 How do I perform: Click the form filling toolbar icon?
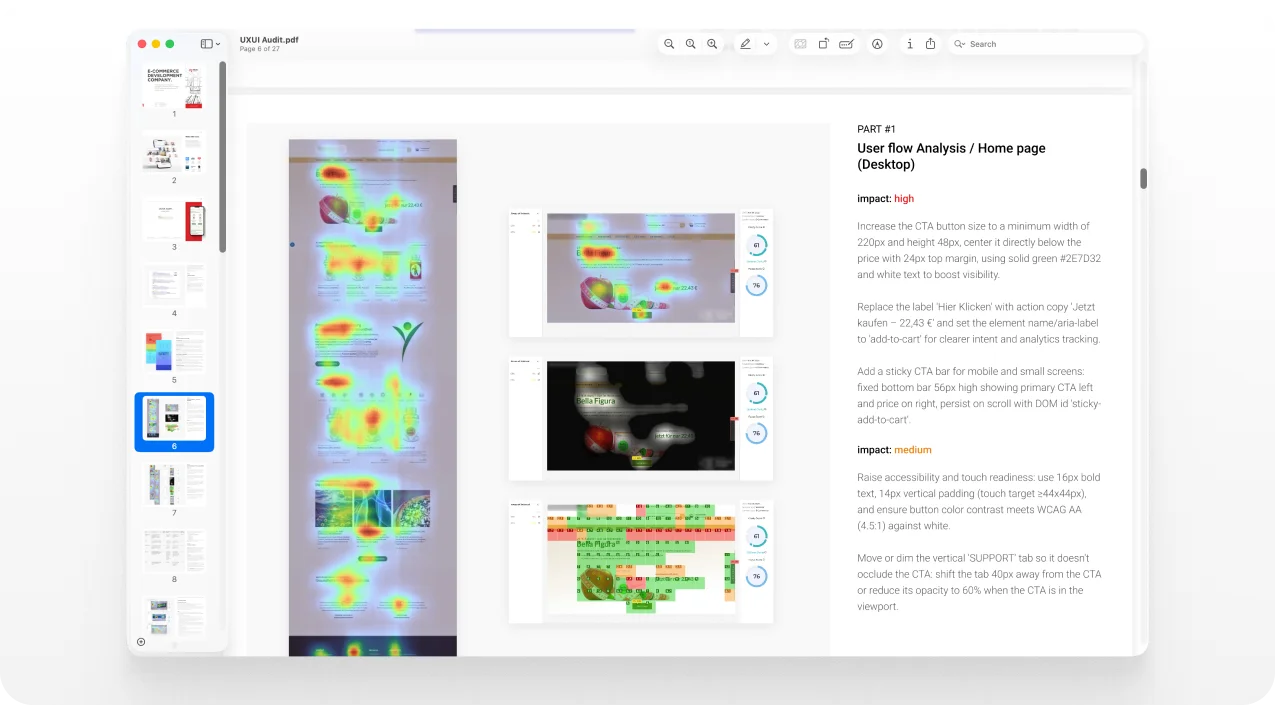(800, 44)
